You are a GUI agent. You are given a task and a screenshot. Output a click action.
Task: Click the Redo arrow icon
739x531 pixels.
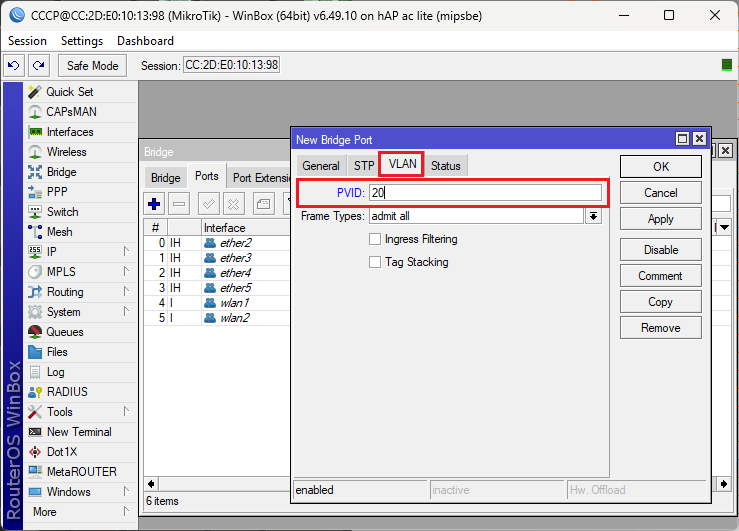[39, 65]
